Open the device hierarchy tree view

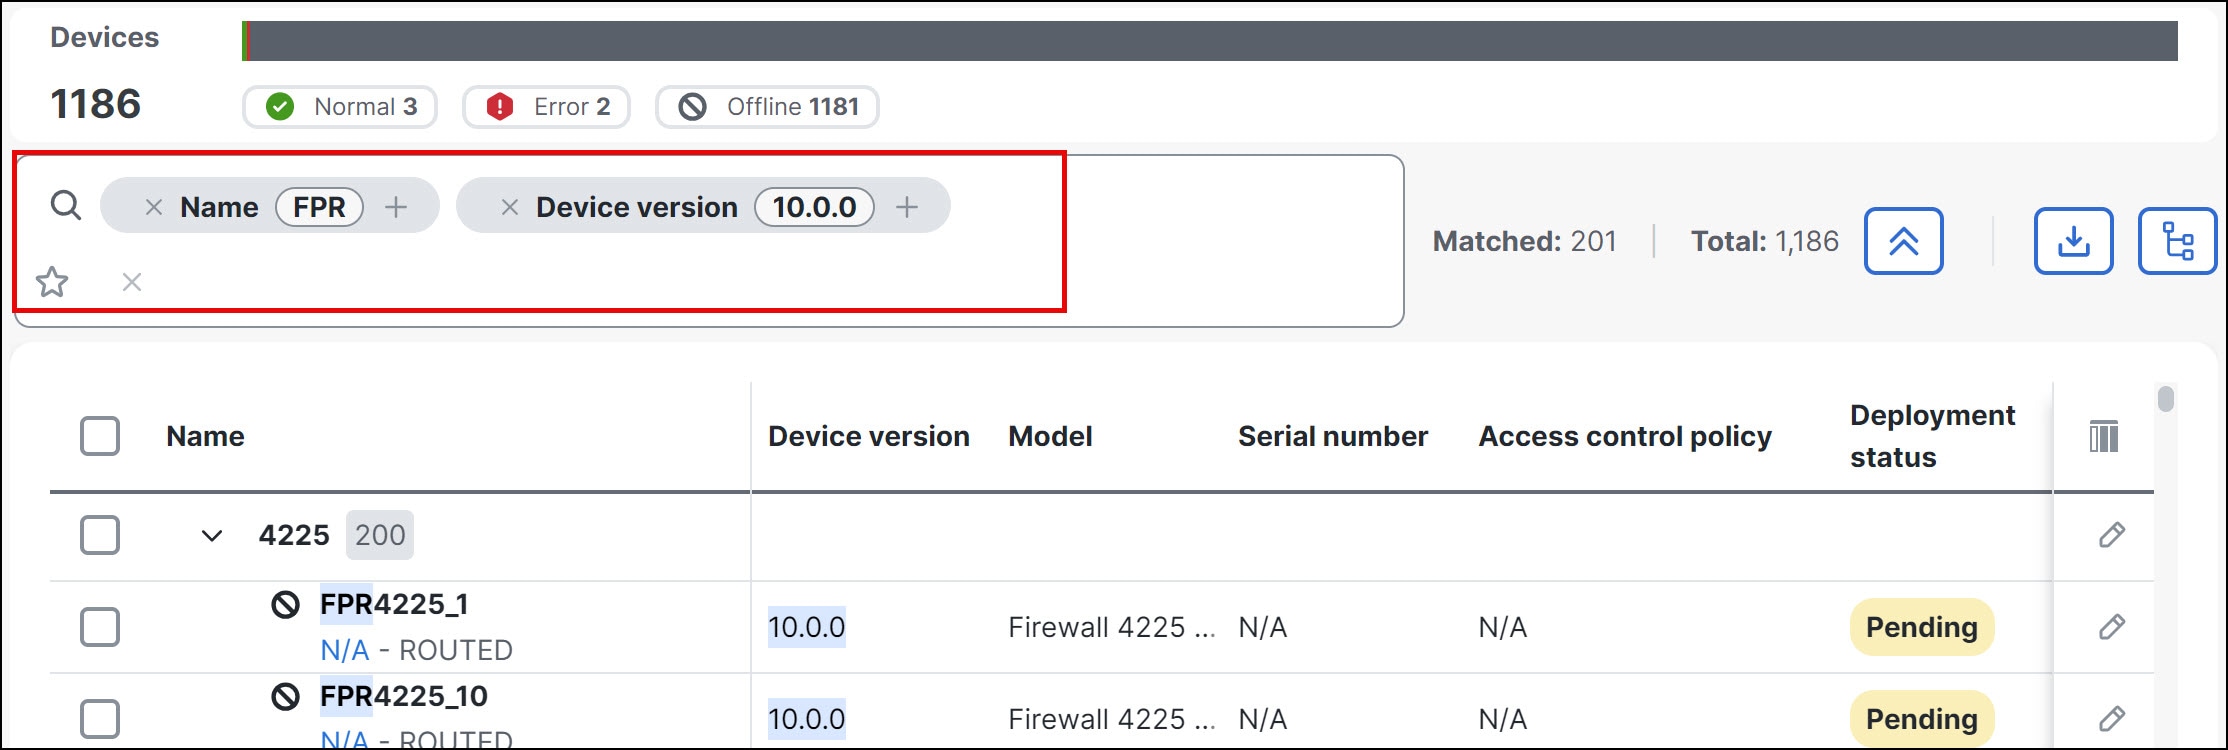(2177, 241)
